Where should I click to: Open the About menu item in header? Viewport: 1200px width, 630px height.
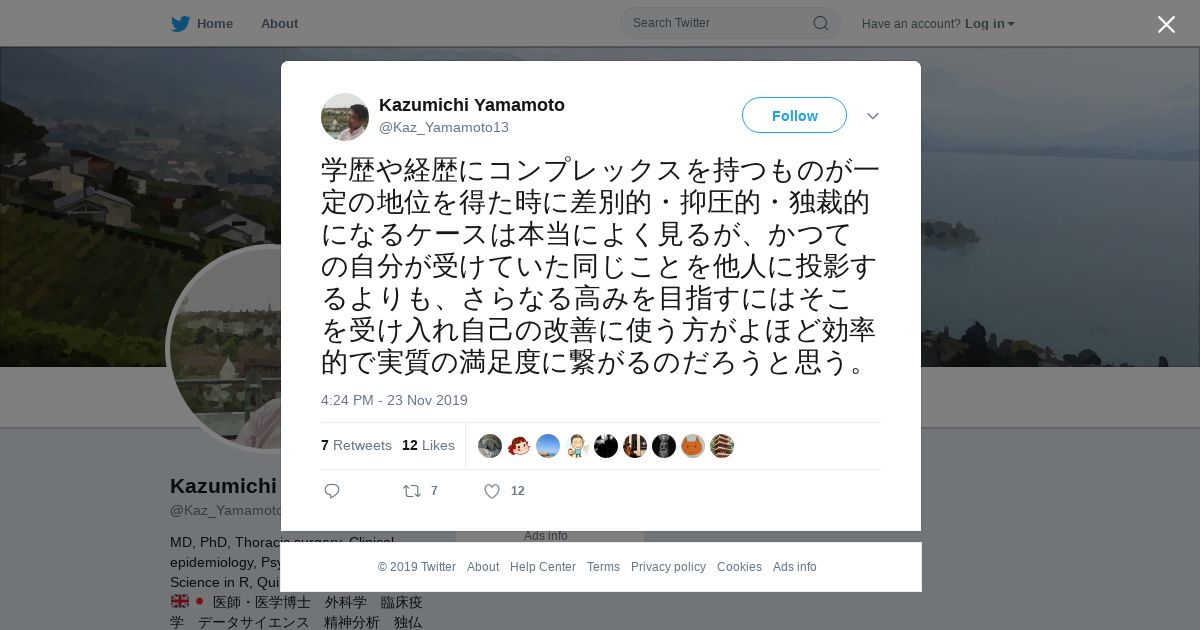(279, 23)
